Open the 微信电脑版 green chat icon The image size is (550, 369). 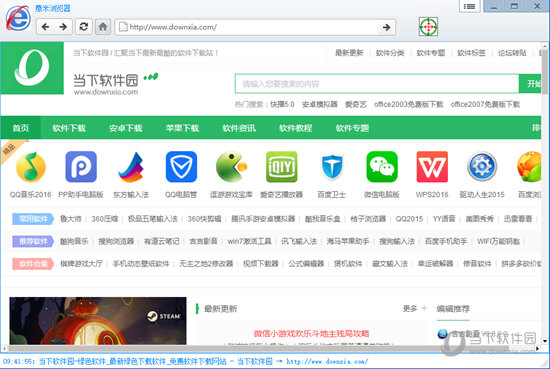pyautogui.click(x=382, y=167)
